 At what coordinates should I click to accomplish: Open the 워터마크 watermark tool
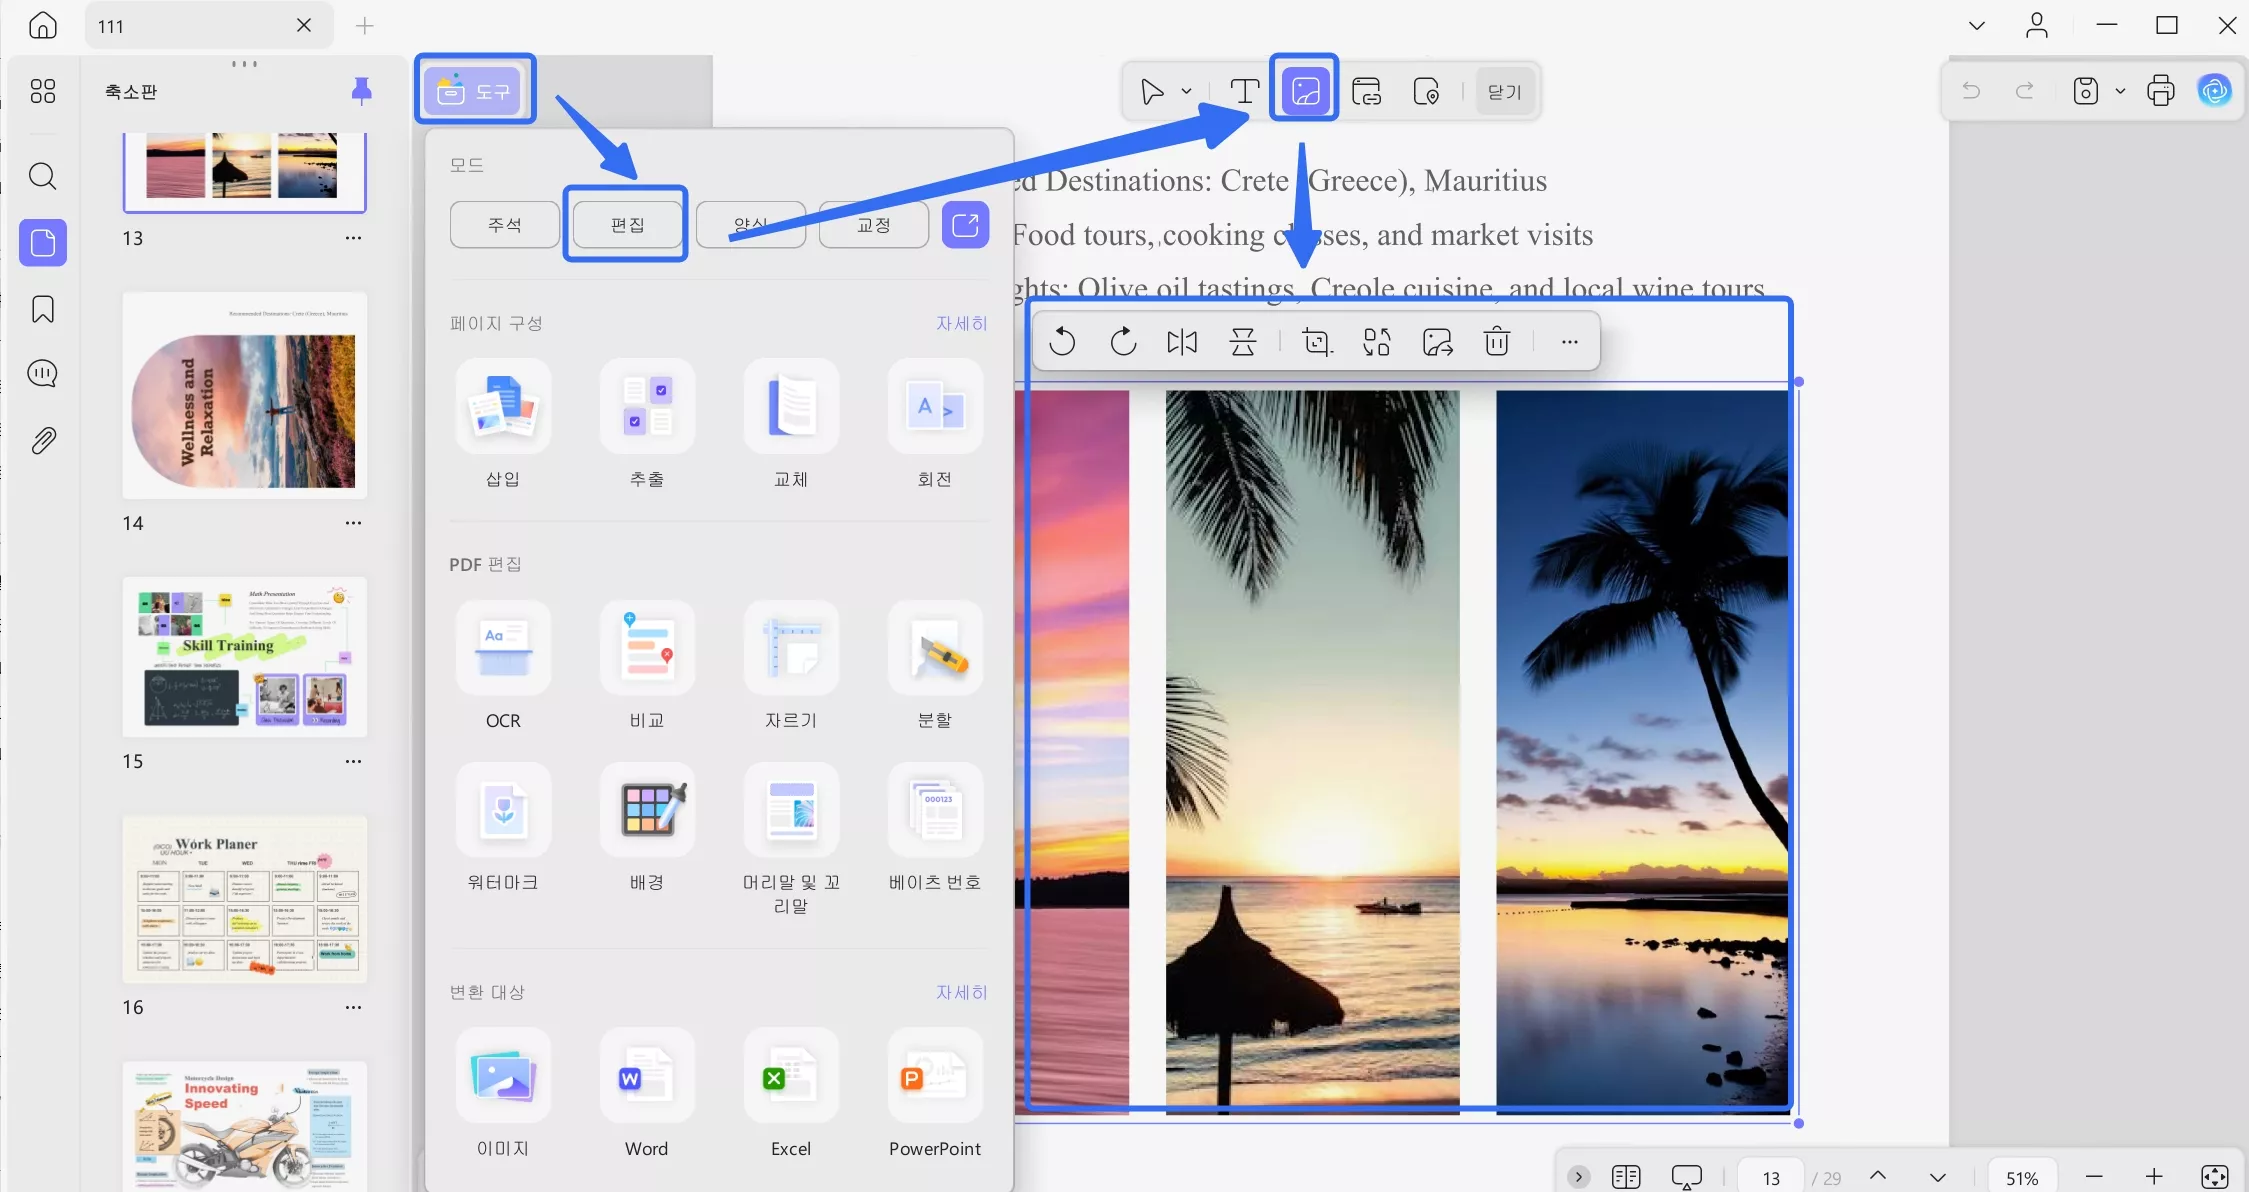503,828
